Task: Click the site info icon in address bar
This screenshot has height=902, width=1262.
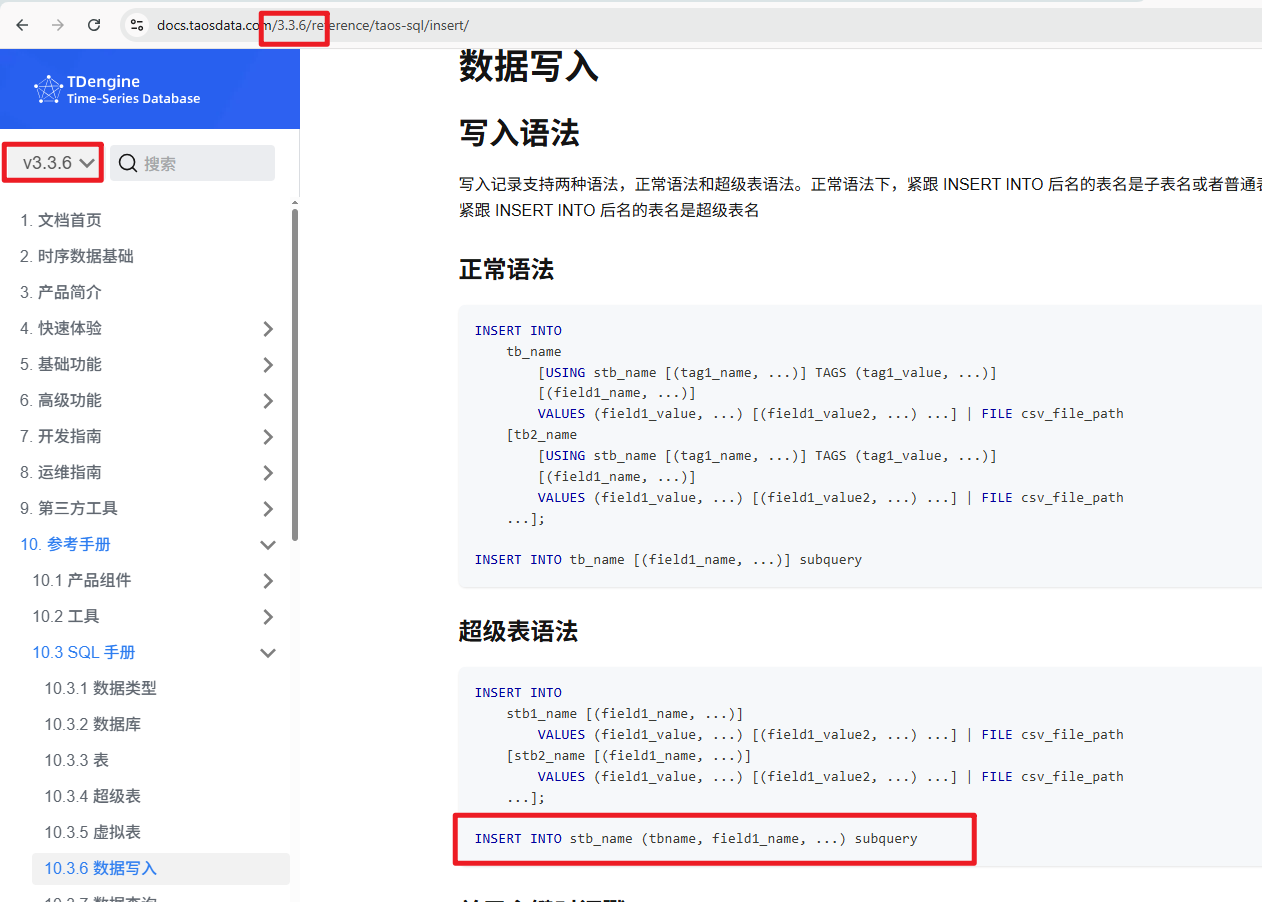Action: [137, 25]
